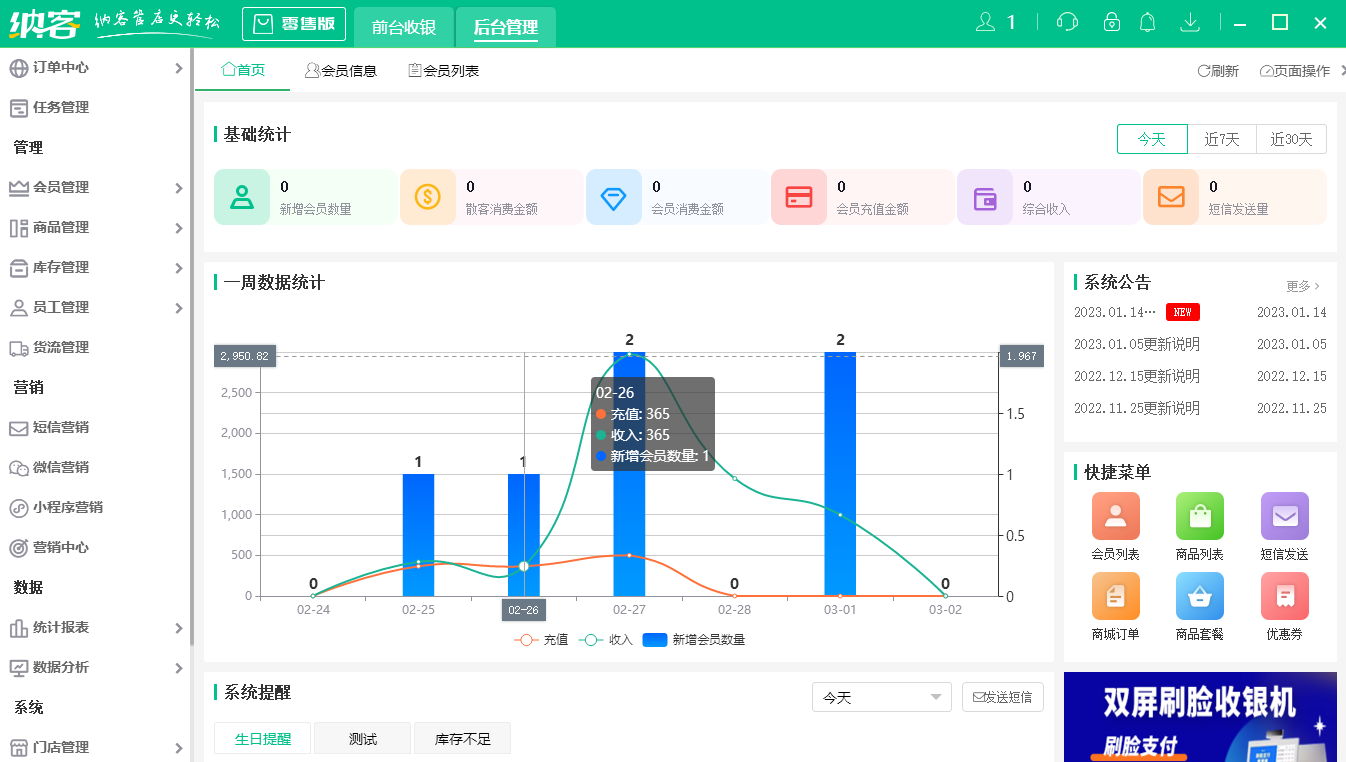Click the lock icon in the top bar
Screen dimensions: 1346x762
tap(1111, 21)
